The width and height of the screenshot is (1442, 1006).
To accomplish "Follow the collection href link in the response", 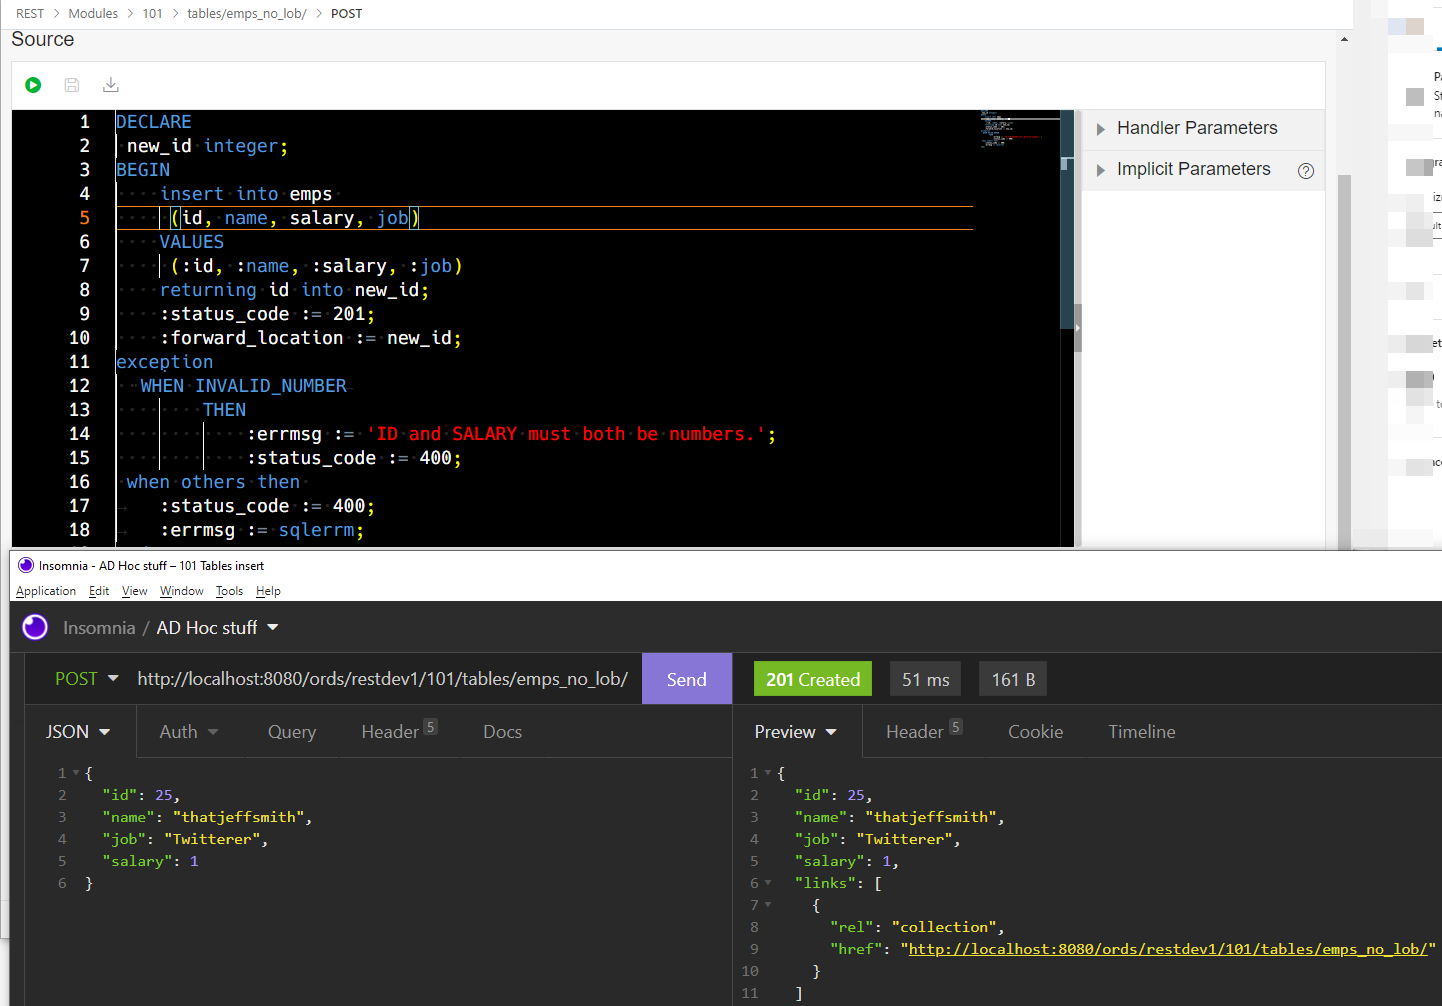I will click(1167, 949).
